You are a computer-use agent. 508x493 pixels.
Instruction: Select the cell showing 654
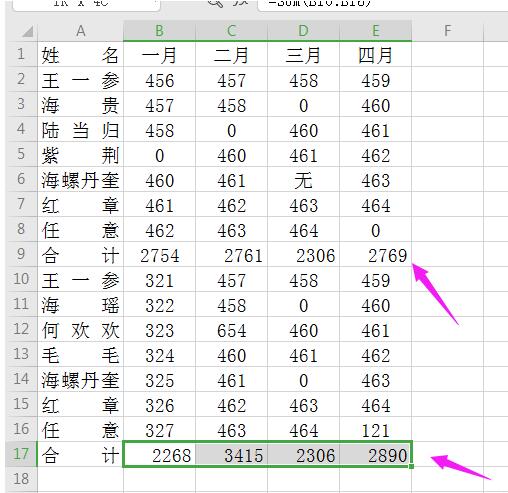click(231, 329)
